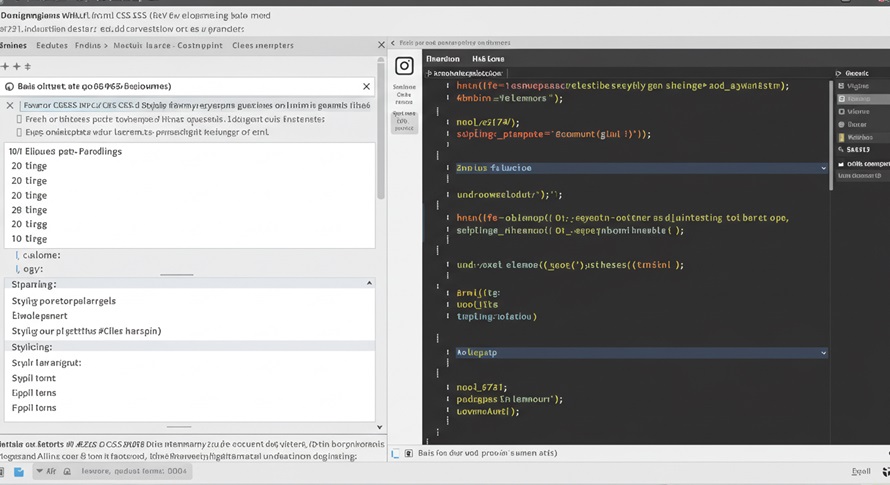Click the 'Vigine' icon in right sidebar
The height and width of the screenshot is (485, 890).
click(841, 86)
